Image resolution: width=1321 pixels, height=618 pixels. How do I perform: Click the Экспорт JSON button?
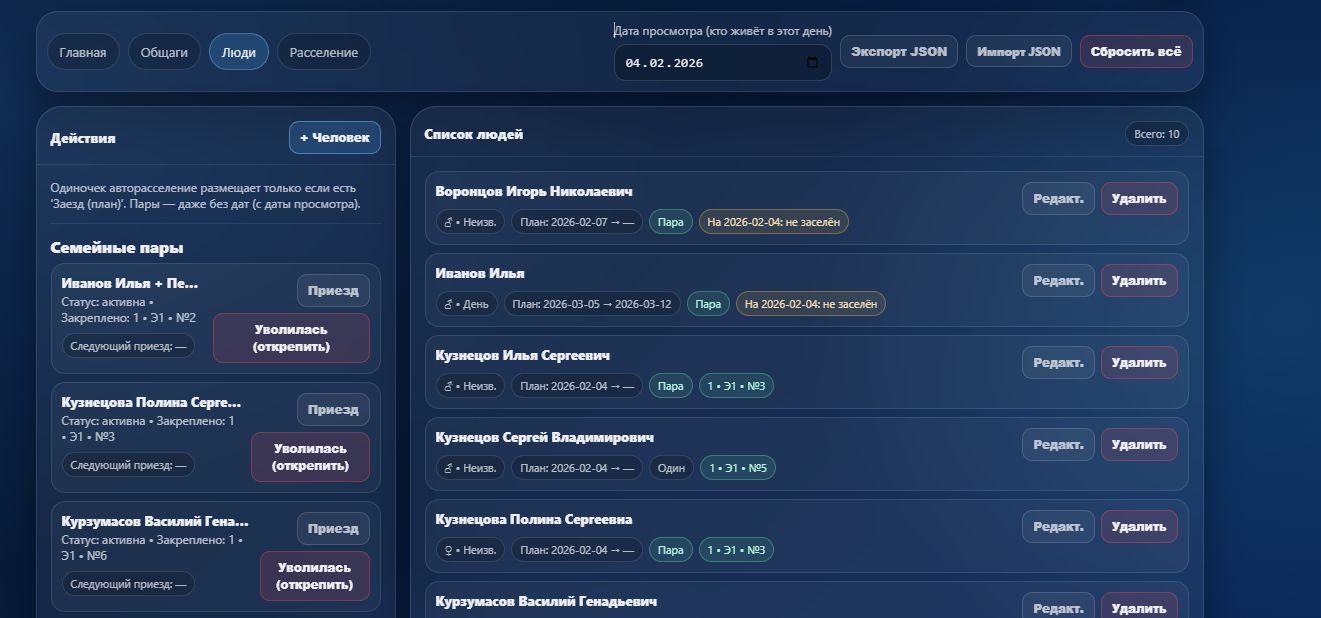coord(898,52)
